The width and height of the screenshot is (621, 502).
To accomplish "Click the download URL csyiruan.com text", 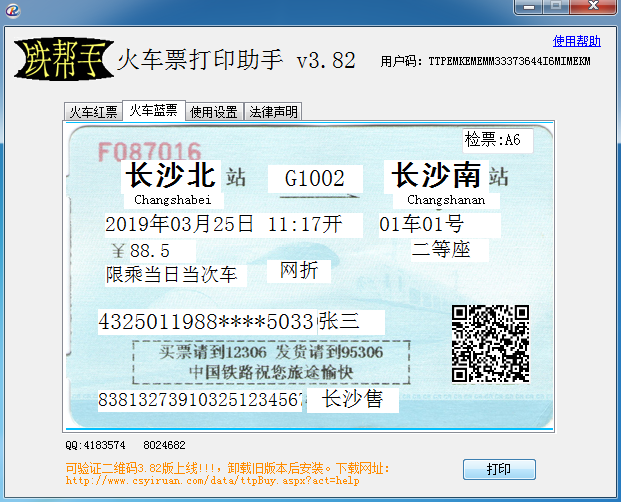I will 213,481.
